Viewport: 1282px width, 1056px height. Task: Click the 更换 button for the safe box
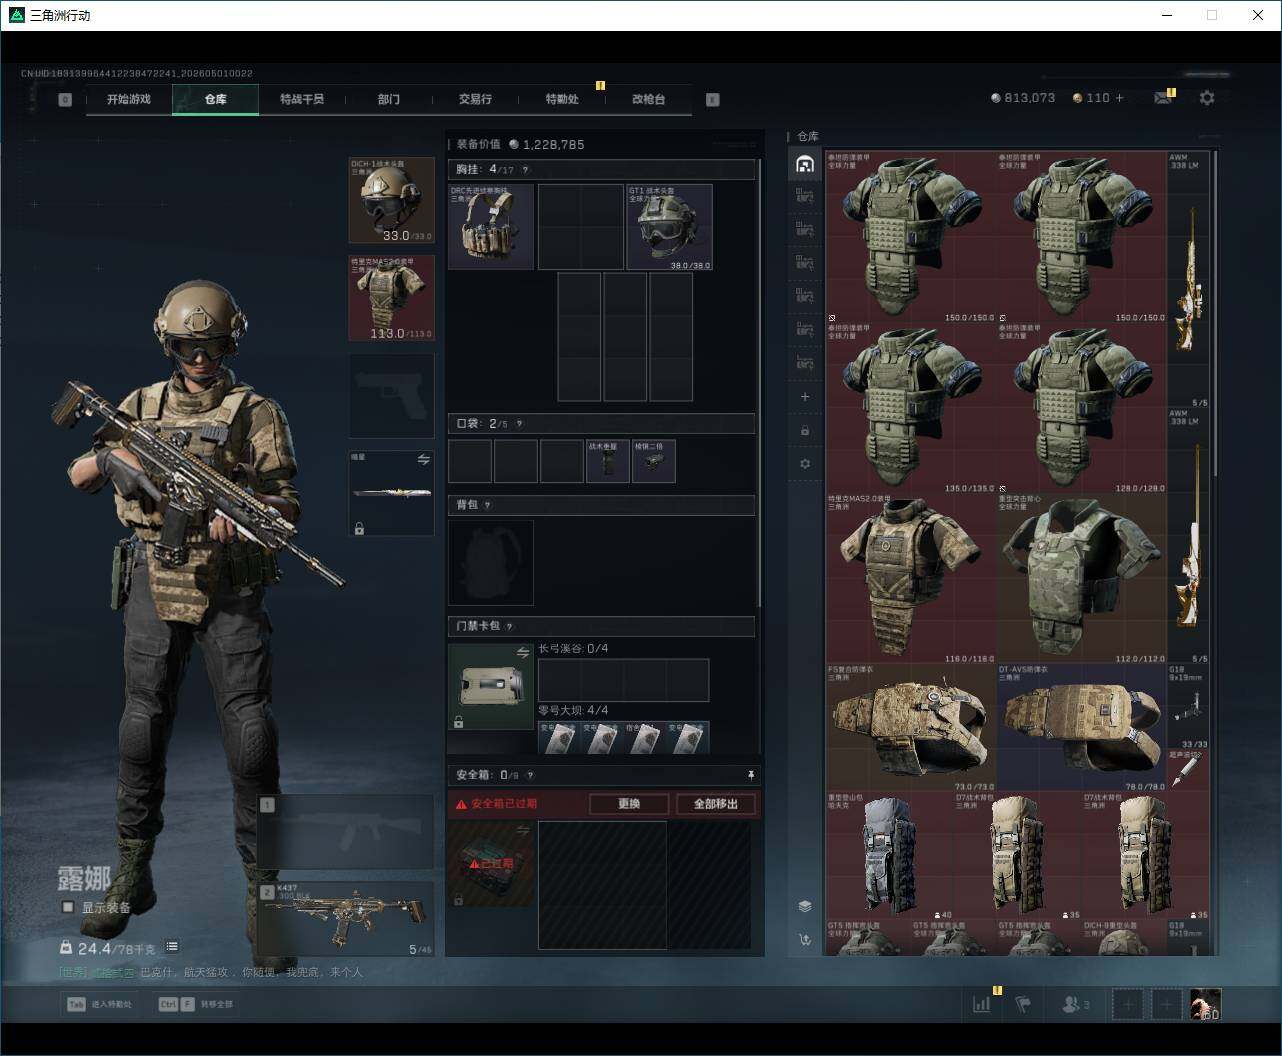629,804
